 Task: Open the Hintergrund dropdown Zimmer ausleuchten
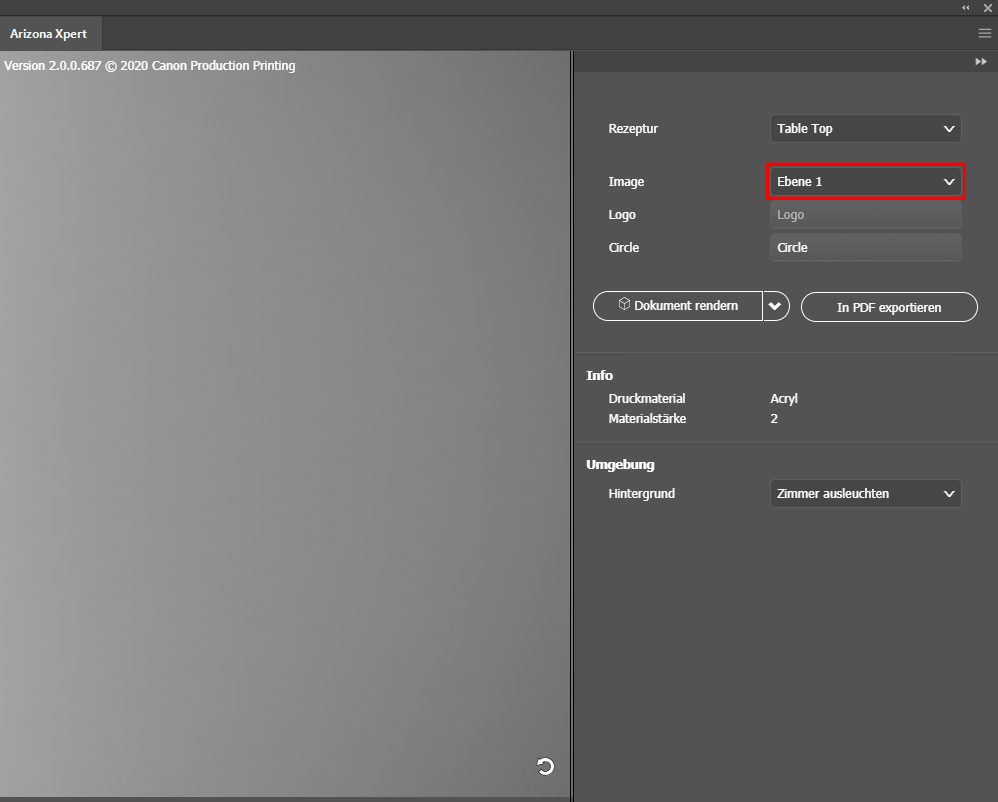[866, 494]
